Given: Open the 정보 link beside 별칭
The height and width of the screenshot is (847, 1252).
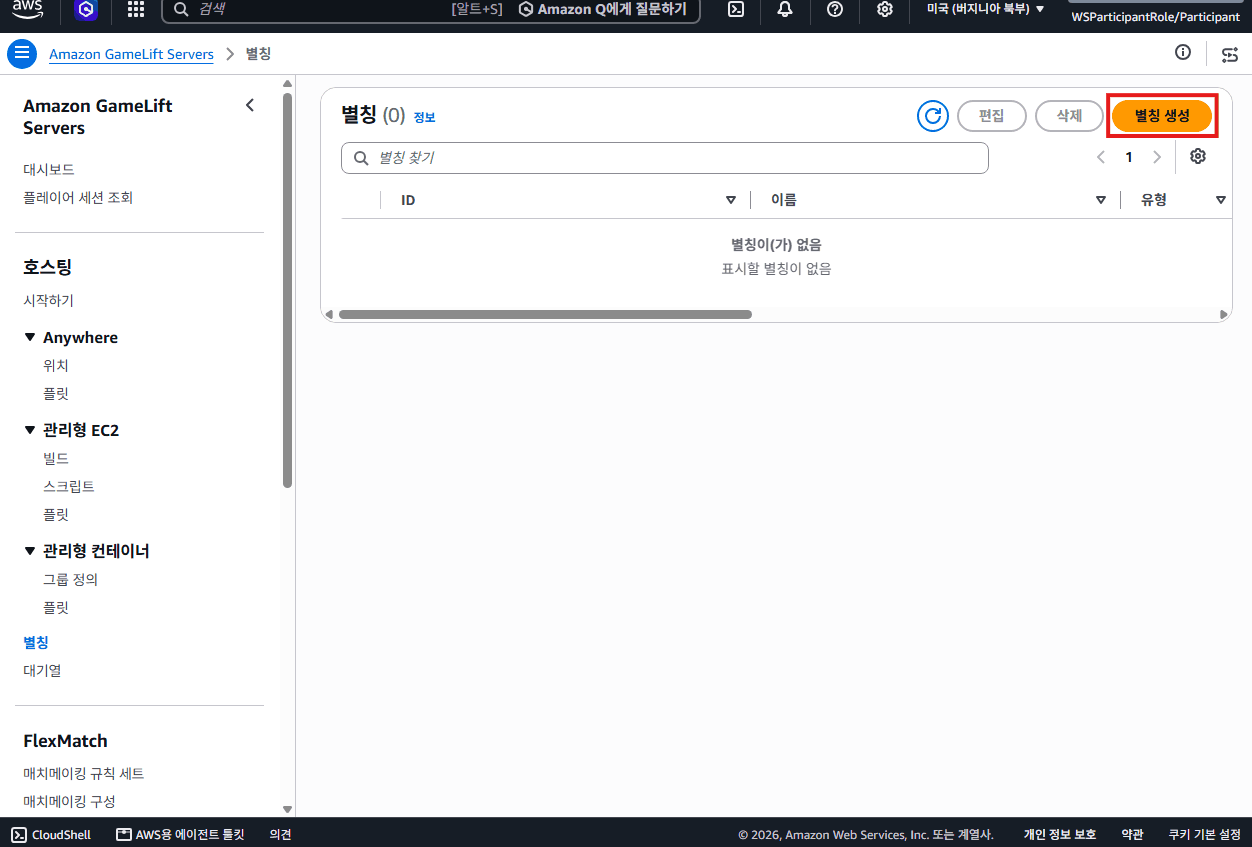Looking at the screenshot, I should (424, 117).
